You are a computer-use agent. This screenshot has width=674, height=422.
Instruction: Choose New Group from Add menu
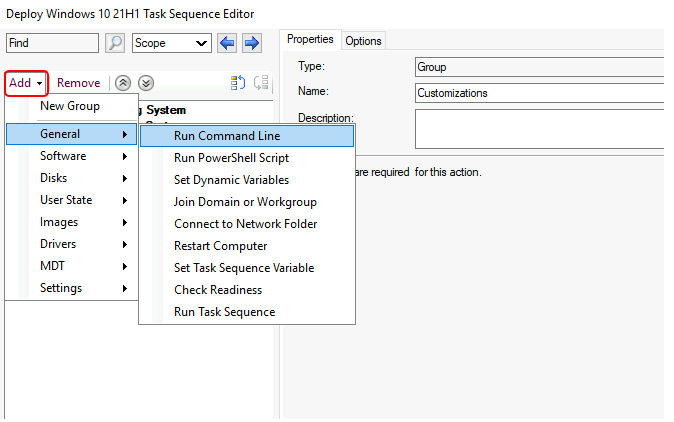coord(70,106)
